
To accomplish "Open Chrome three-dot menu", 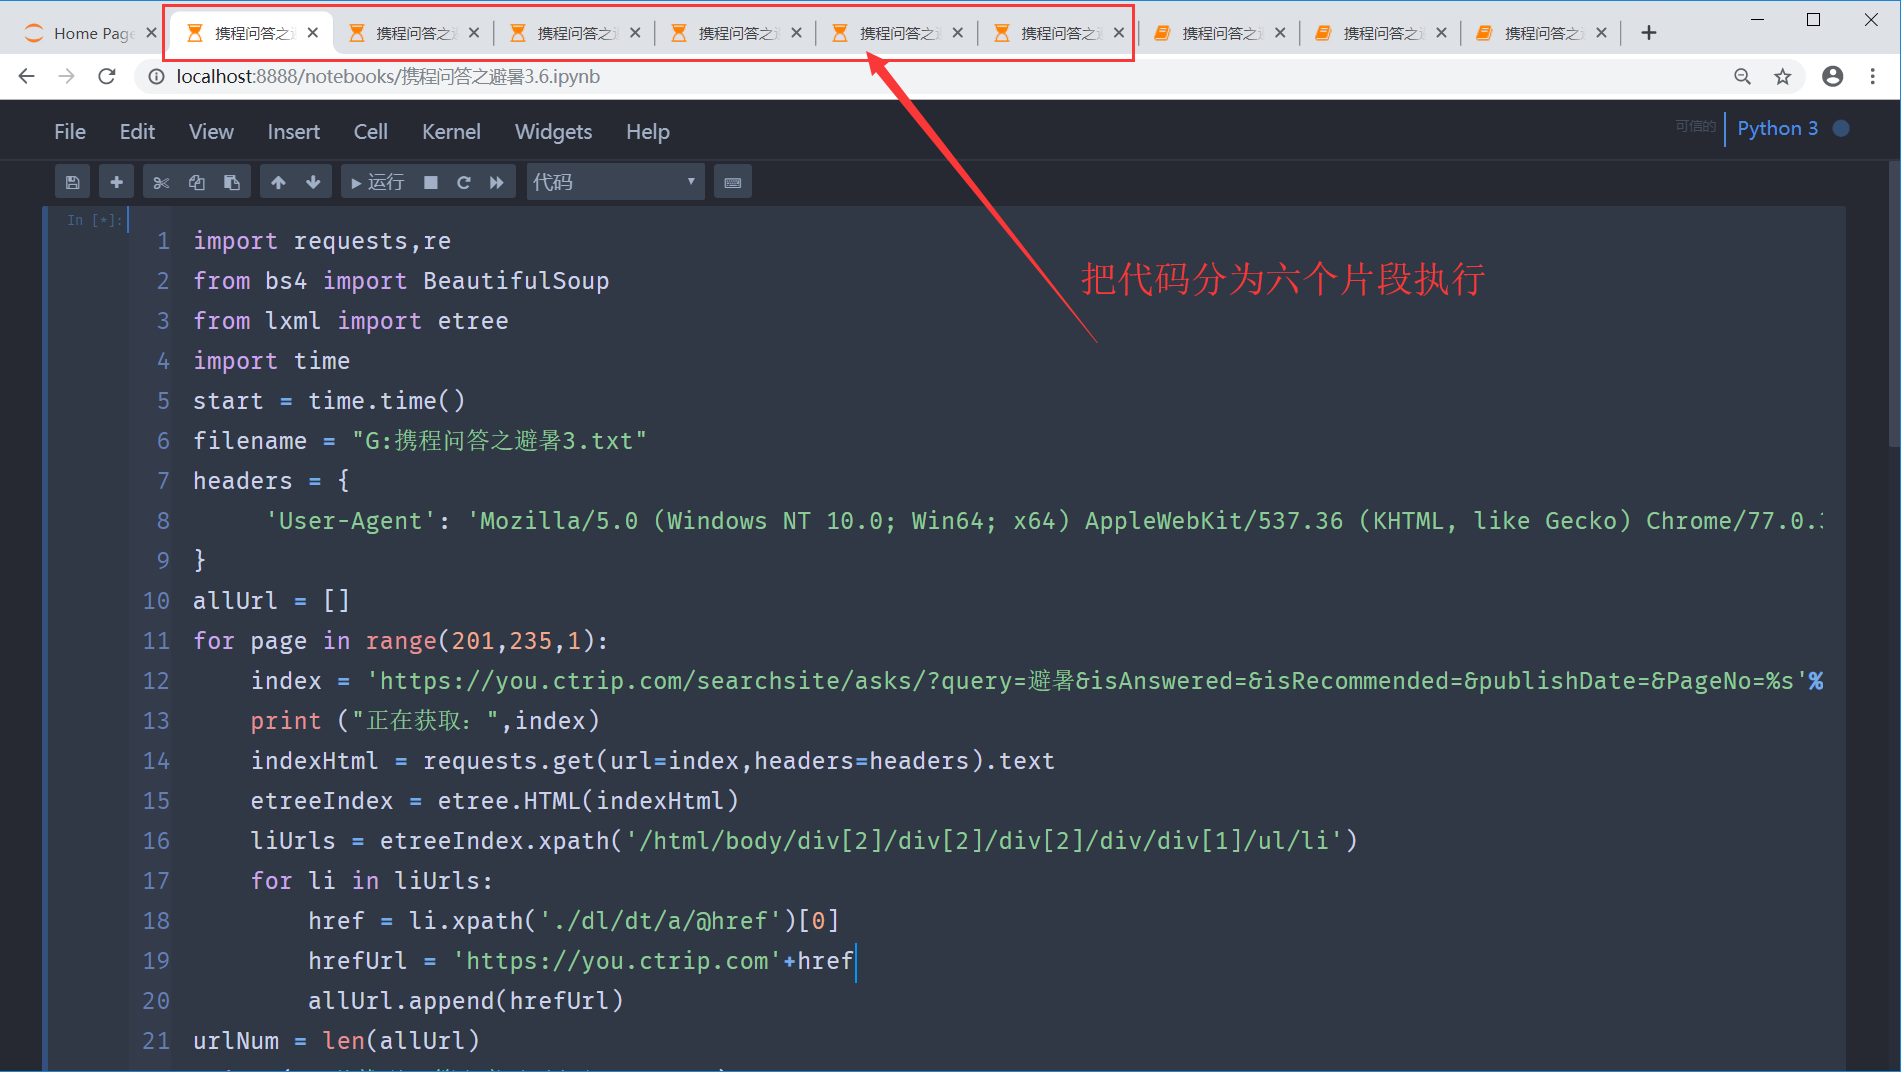I will coord(1872,76).
